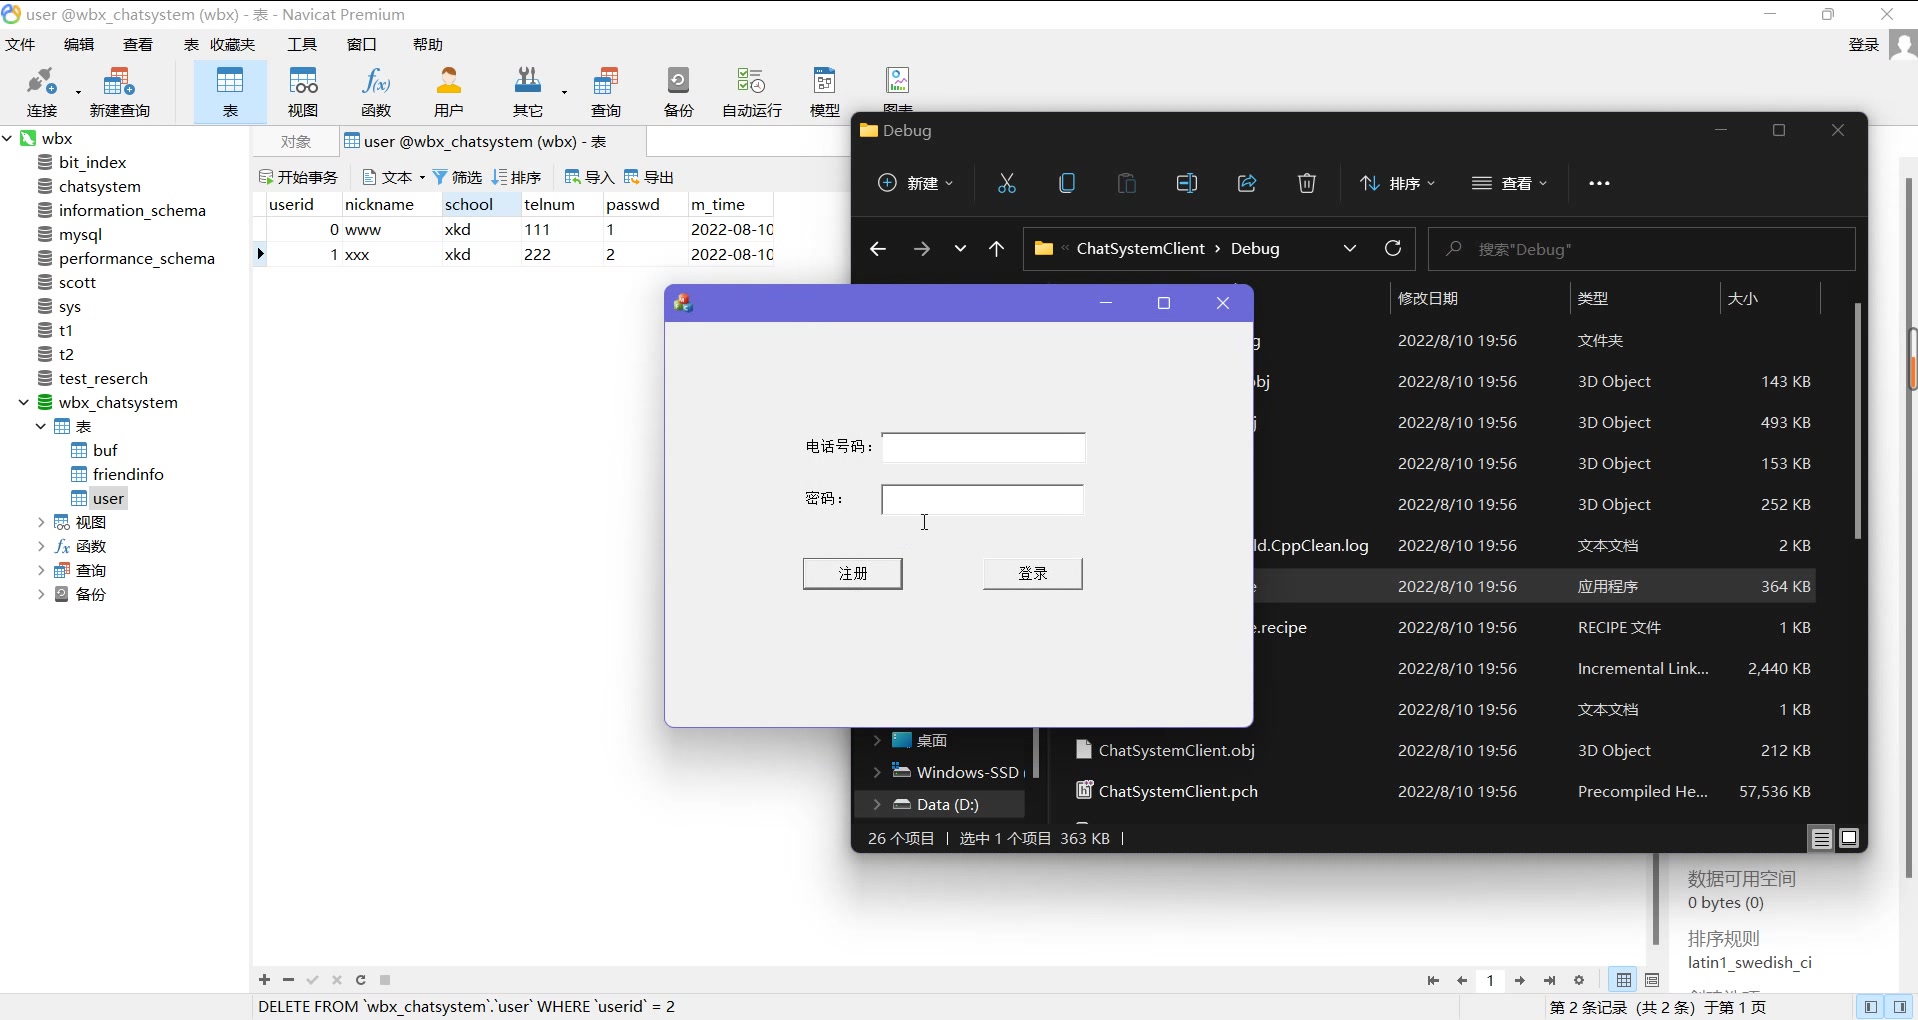Switch to grid view in Navicat status bar
The width and height of the screenshot is (1918, 1020).
point(1624,980)
